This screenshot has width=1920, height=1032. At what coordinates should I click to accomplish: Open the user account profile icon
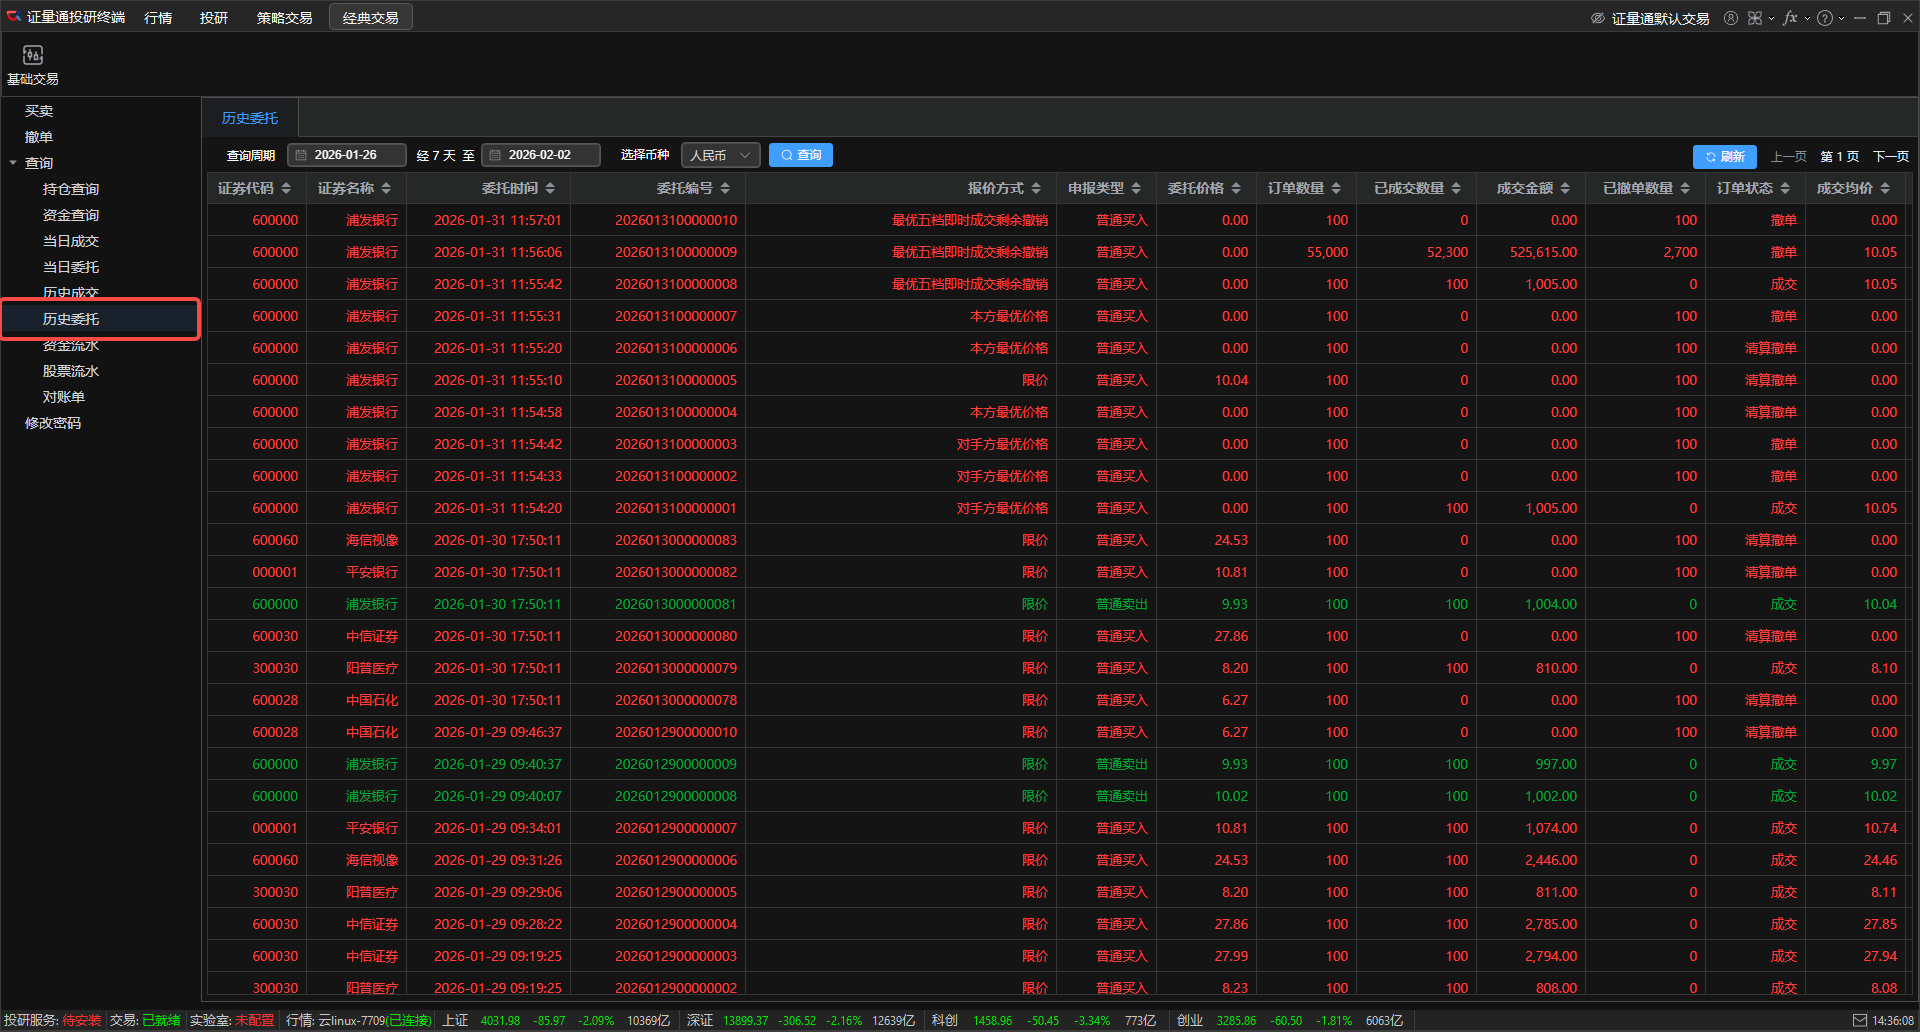pyautogui.click(x=1730, y=18)
